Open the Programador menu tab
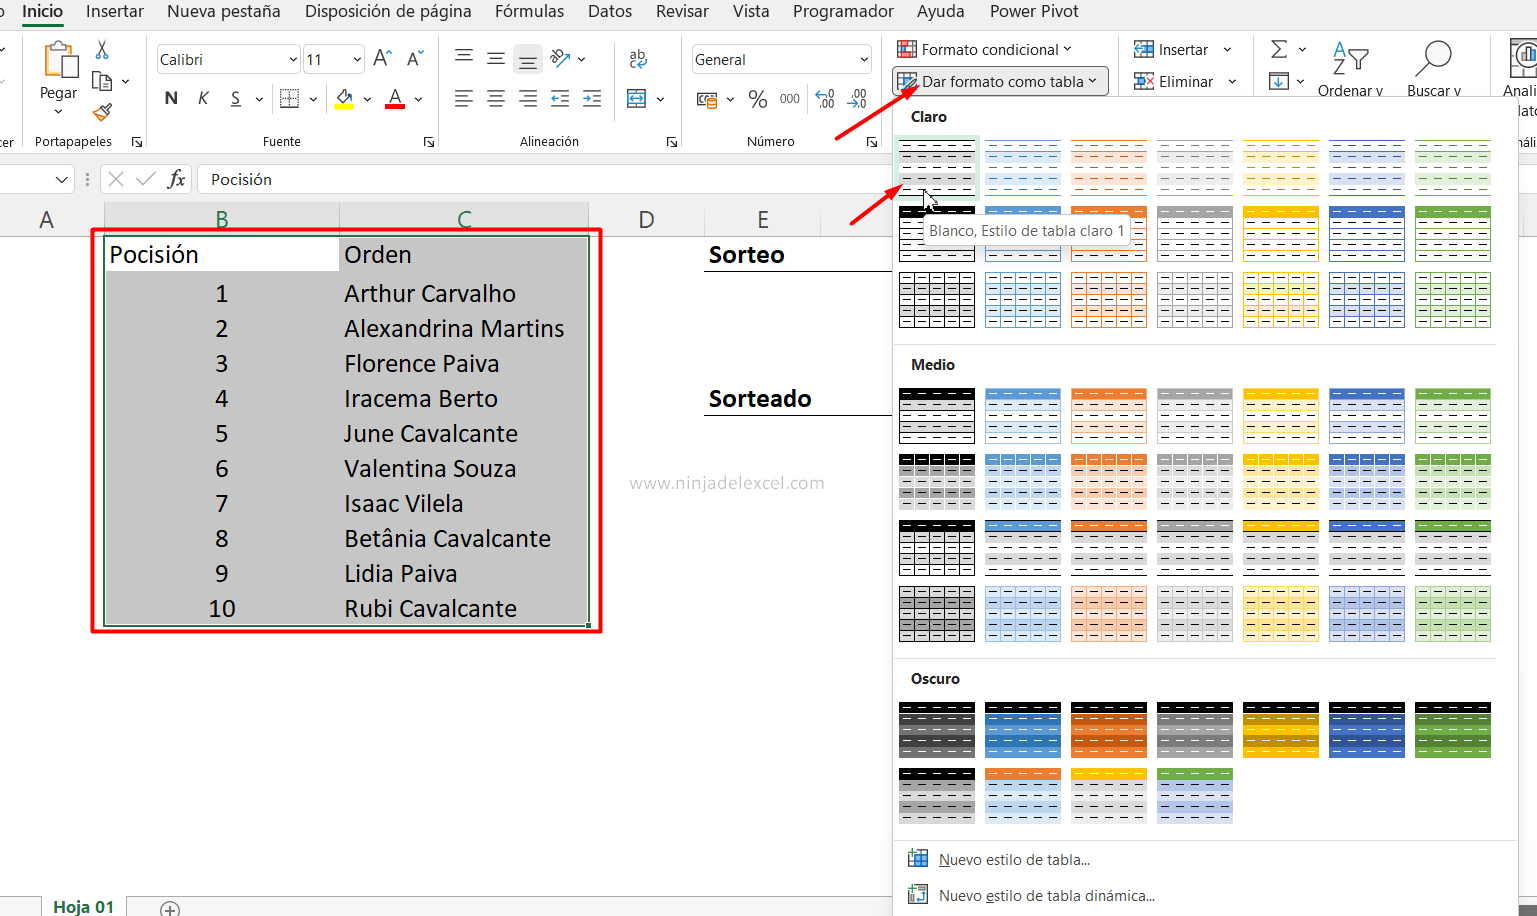Viewport: 1537px width, 916px height. (843, 12)
